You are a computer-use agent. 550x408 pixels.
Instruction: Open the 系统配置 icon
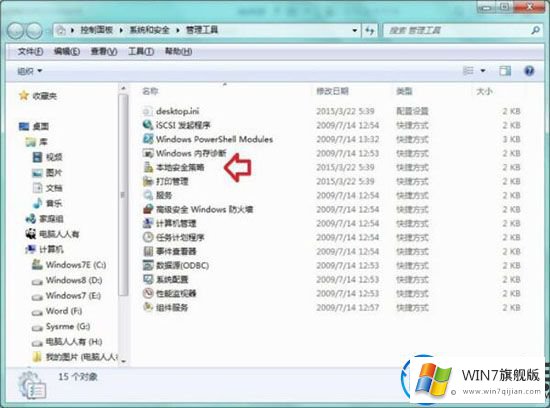click(x=148, y=279)
